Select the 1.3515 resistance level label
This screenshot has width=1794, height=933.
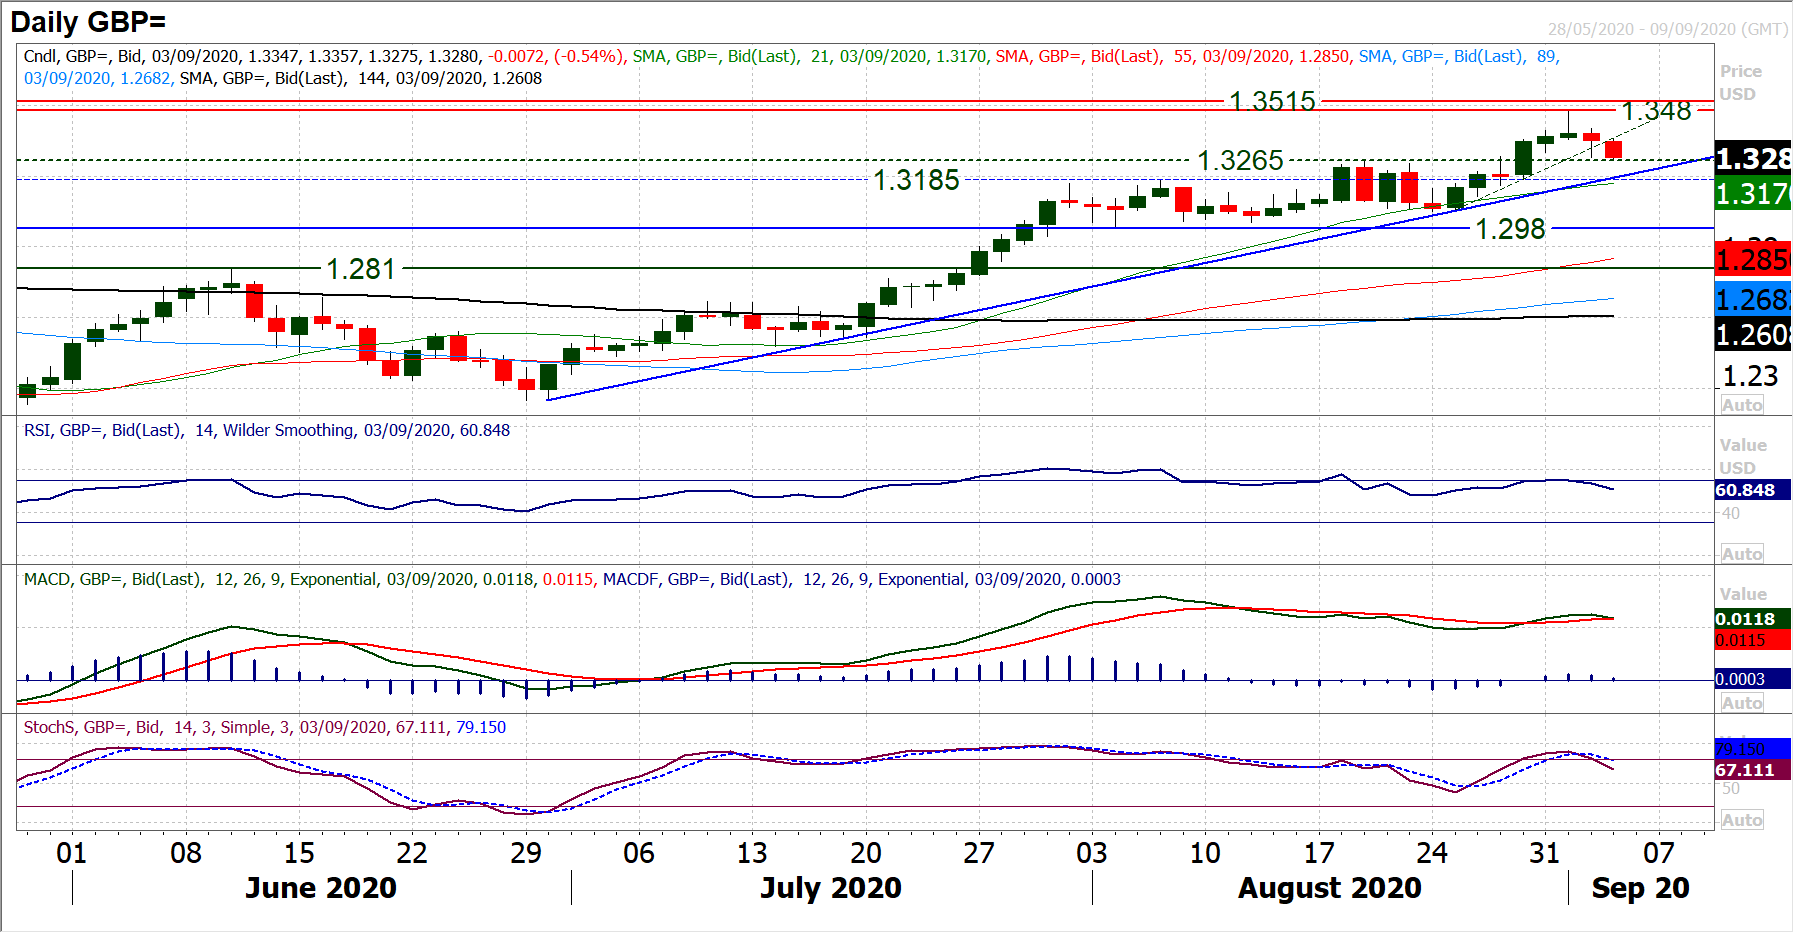click(x=1272, y=101)
